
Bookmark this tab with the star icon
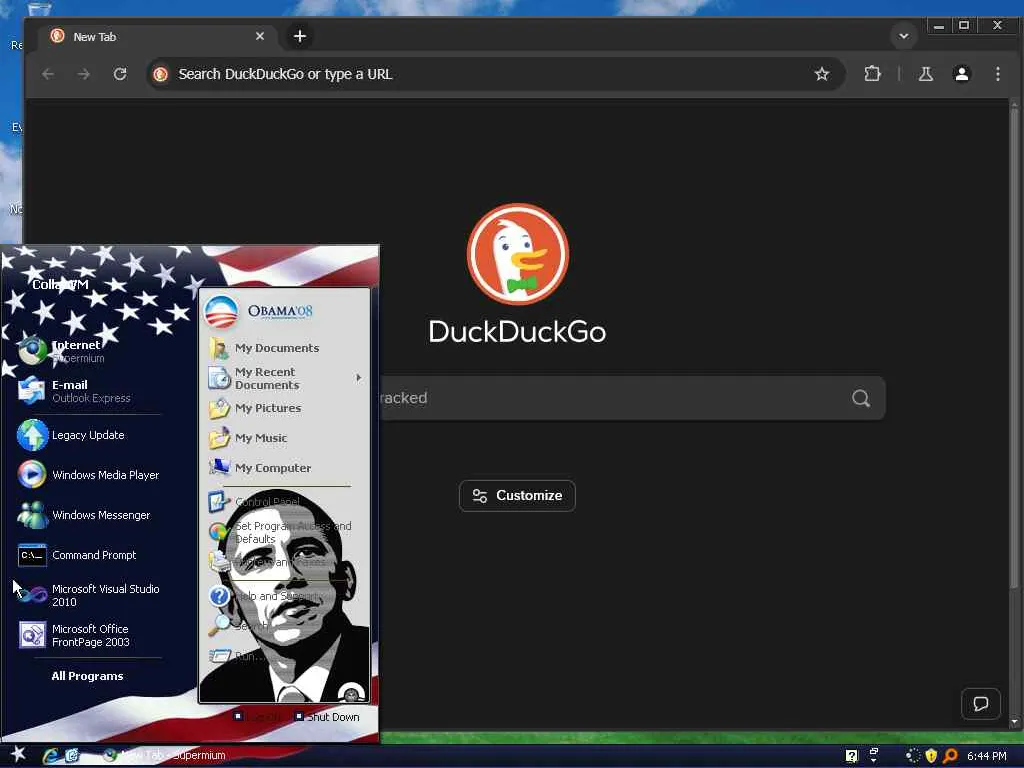822,74
